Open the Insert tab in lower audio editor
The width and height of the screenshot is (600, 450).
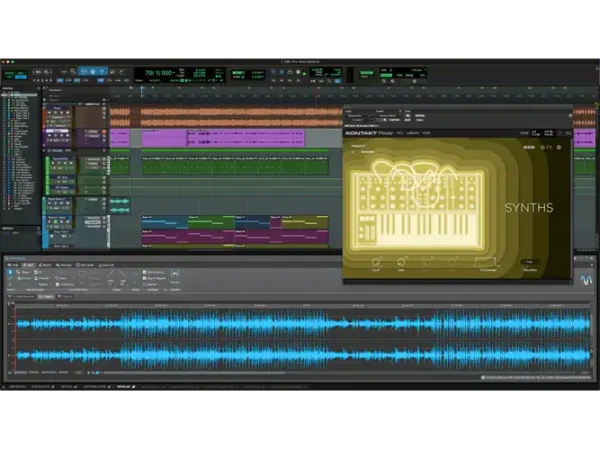pyautogui.click(x=45, y=265)
